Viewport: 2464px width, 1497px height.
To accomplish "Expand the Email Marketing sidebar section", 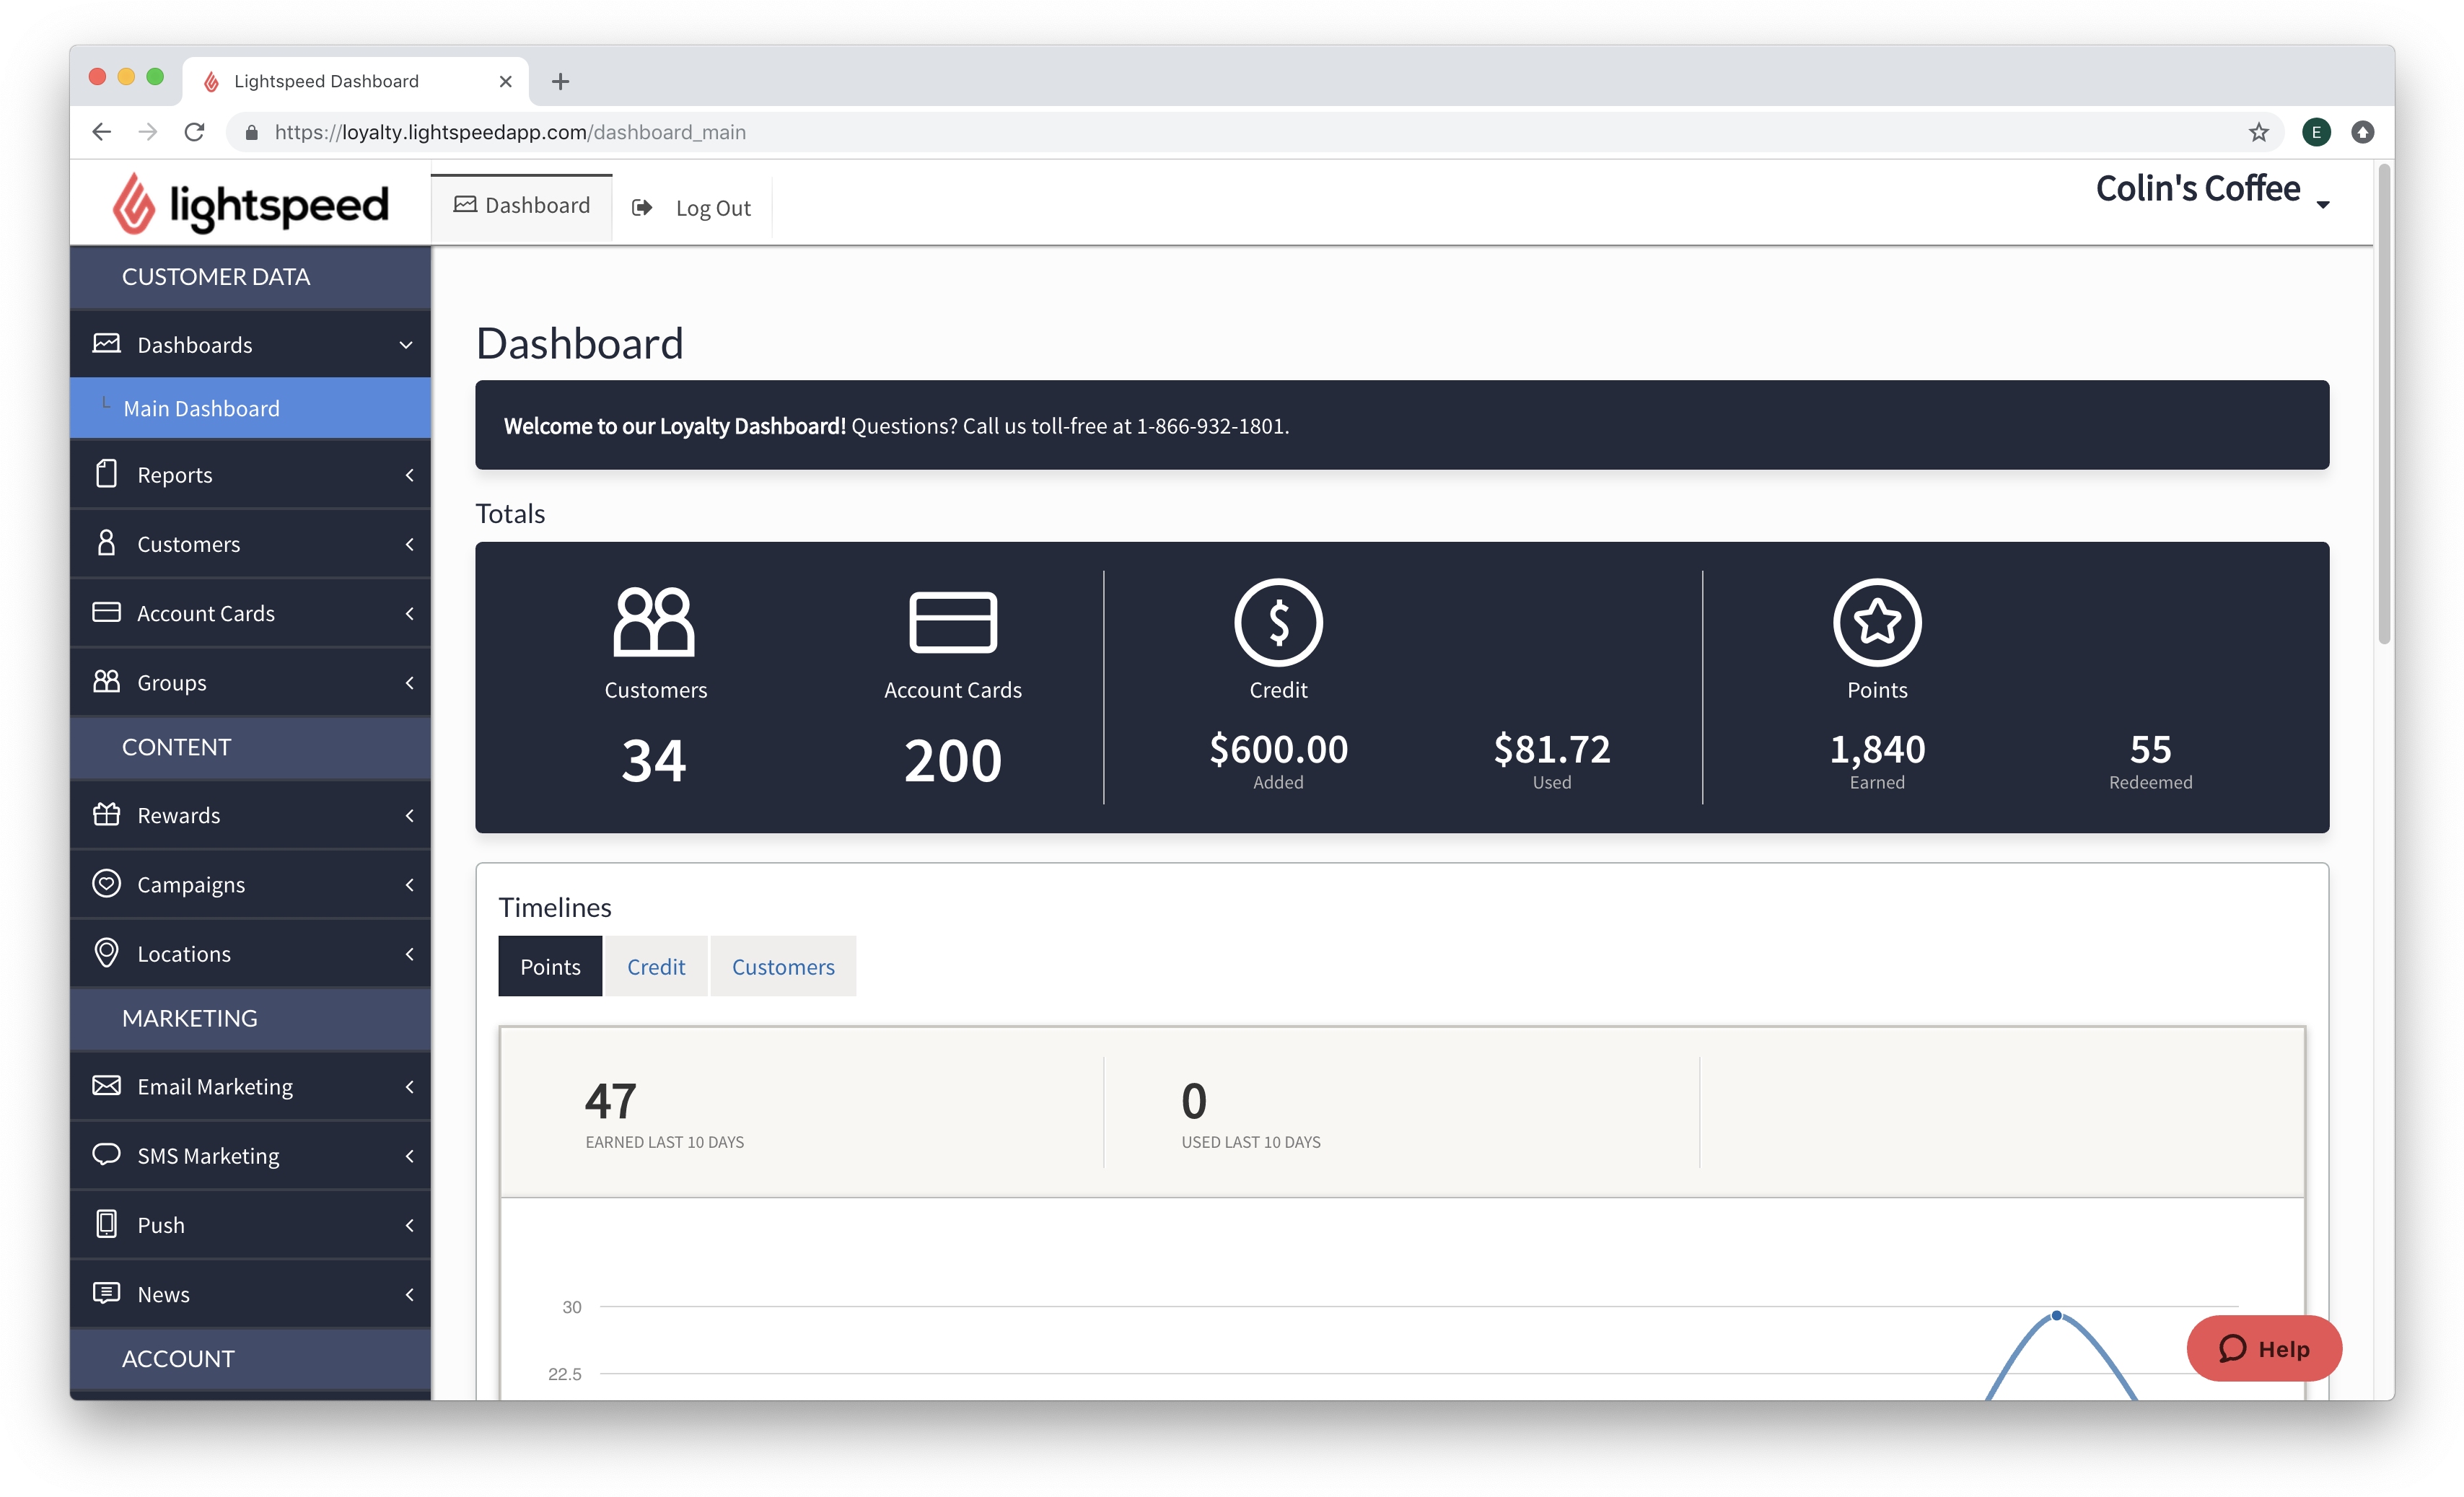I will tap(409, 1086).
